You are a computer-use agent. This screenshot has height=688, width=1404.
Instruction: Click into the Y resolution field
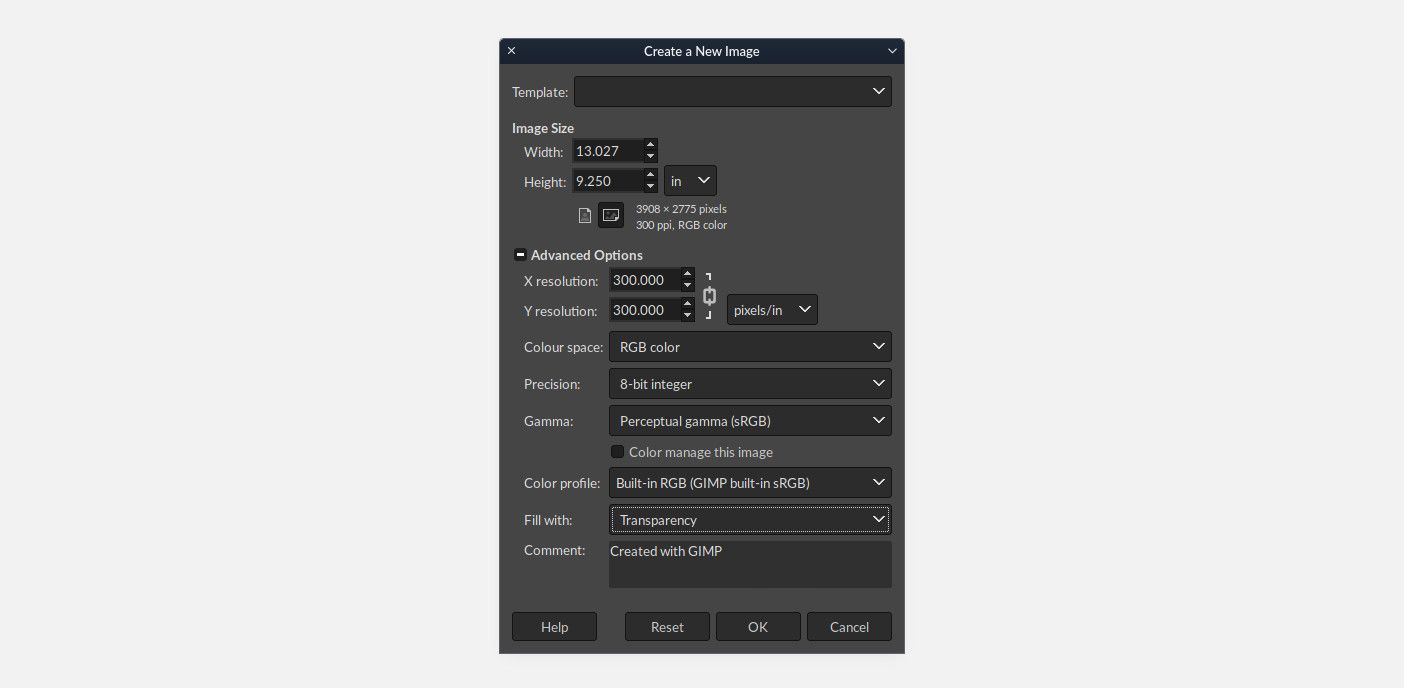tap(644, 310)
